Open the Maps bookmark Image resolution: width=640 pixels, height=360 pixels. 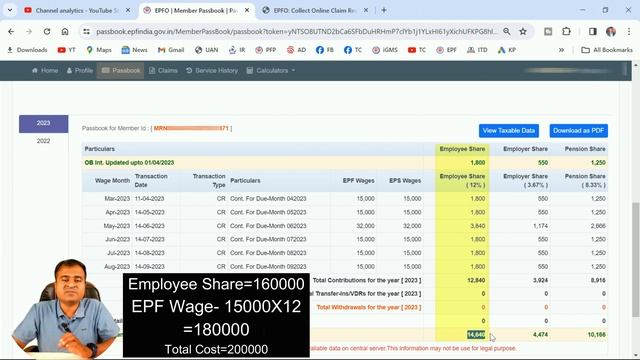(99, 50)
